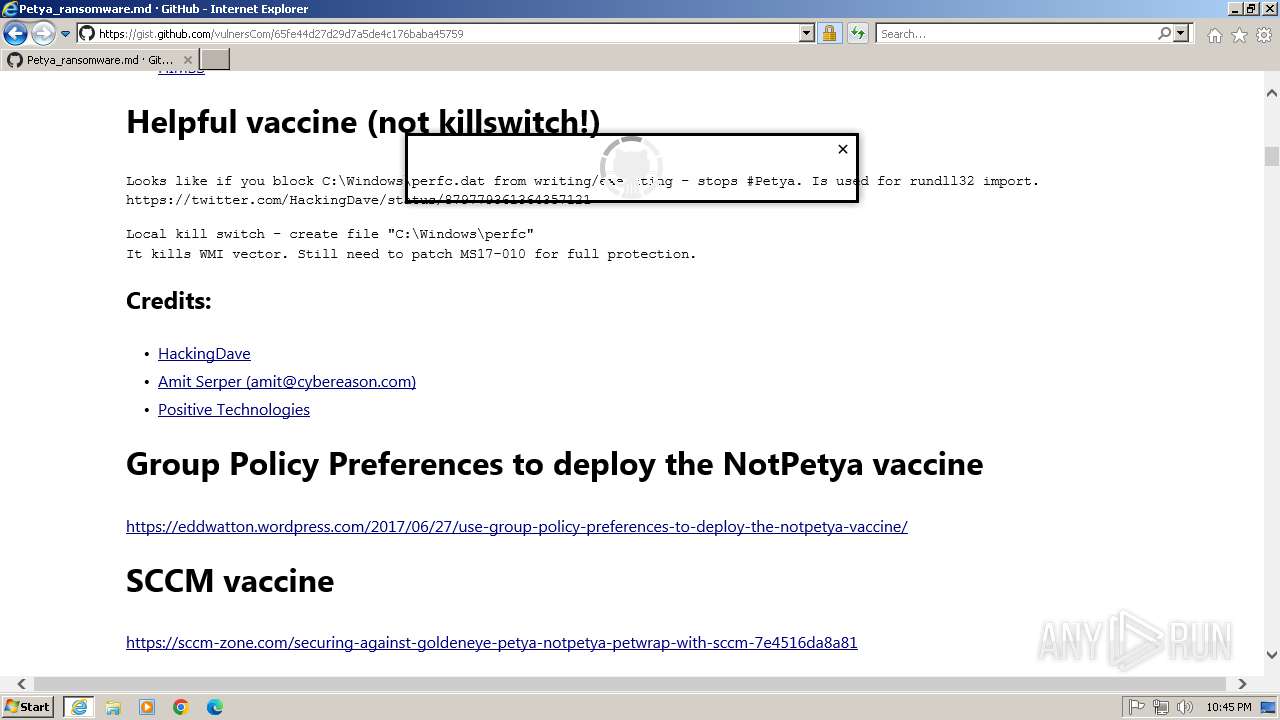
Task: Open Favorites star icon
Action: (x=1239, y=35)
